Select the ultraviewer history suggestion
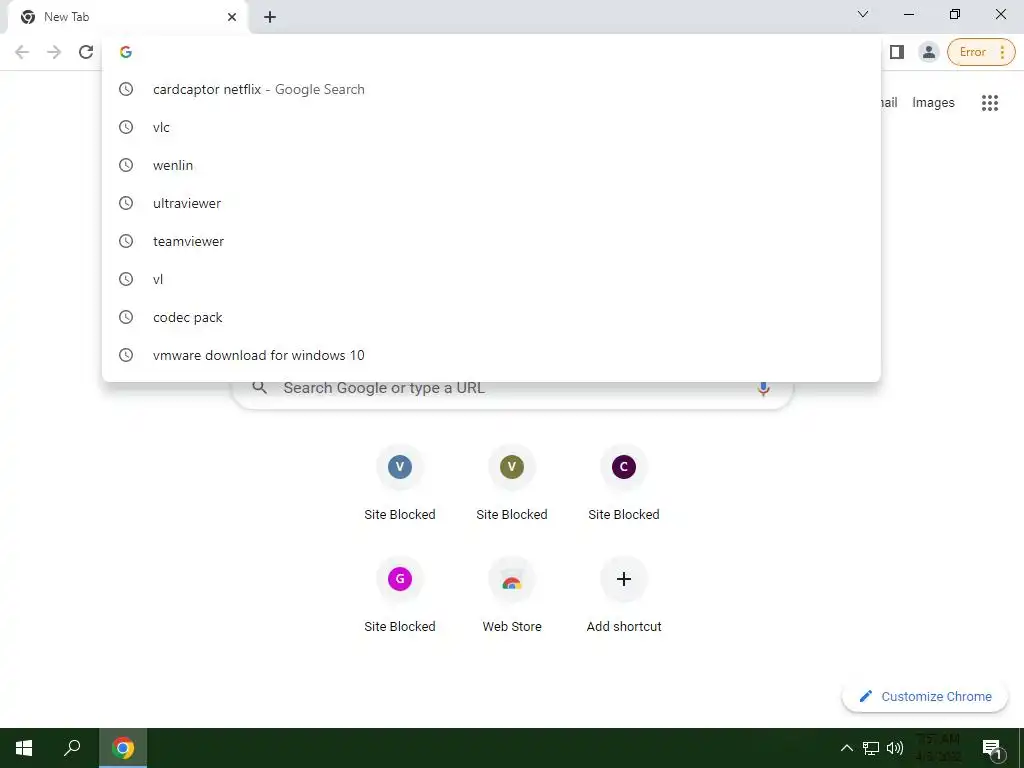1024x768 pixels. [491, 203]
